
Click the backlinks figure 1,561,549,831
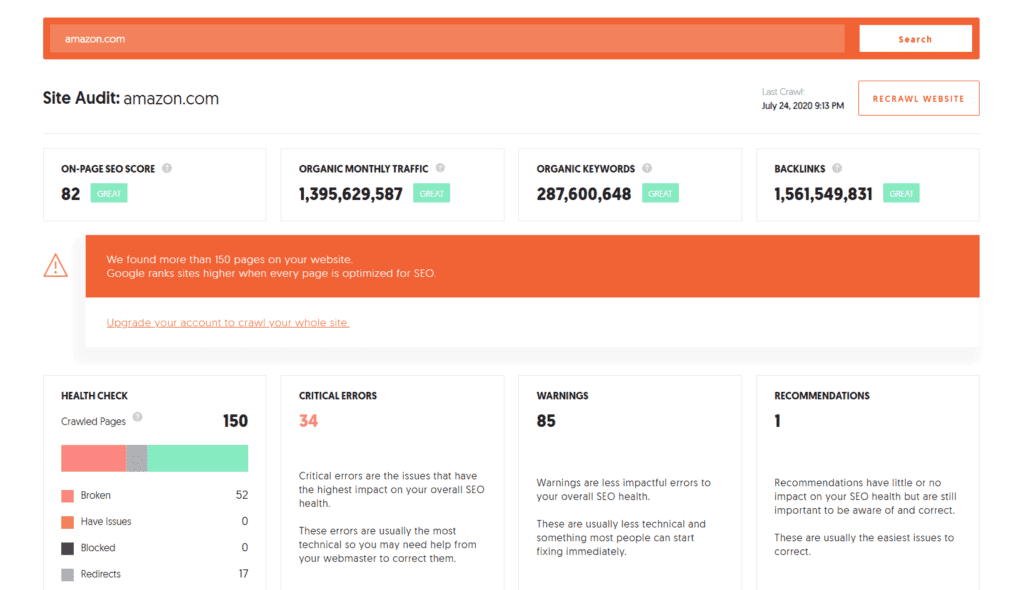tap(823, 194)
